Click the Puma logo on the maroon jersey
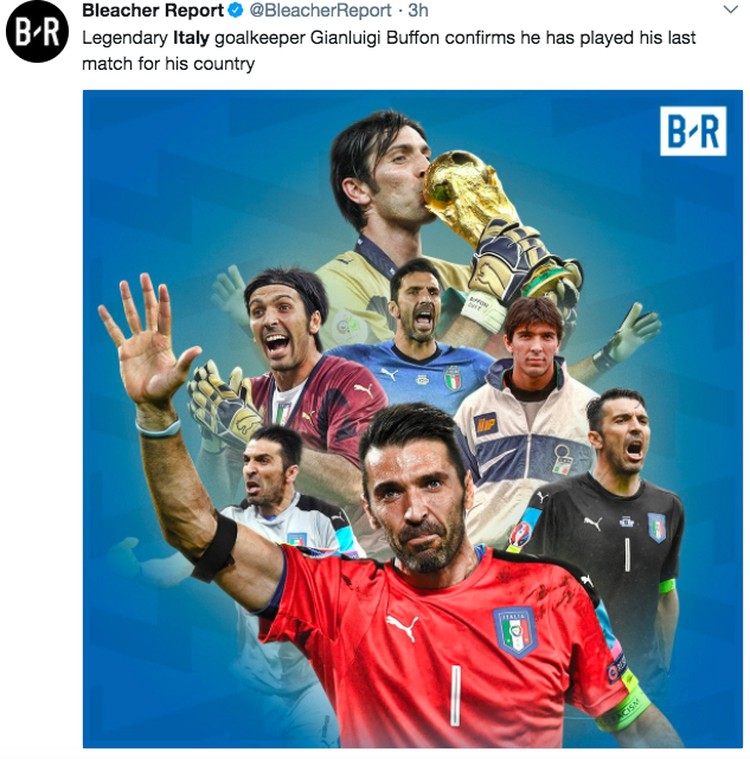The image size is (750, 759). 364,390
